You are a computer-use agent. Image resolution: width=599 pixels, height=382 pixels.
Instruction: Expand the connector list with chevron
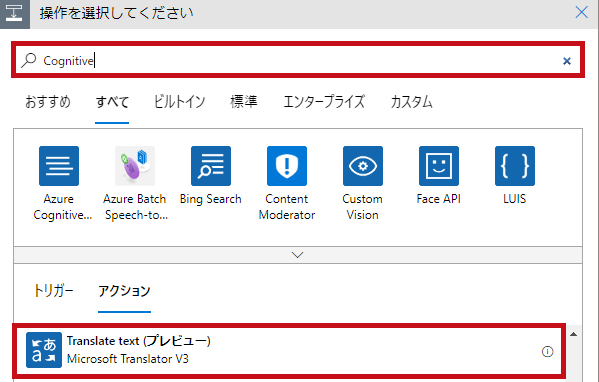pos(298,255)
